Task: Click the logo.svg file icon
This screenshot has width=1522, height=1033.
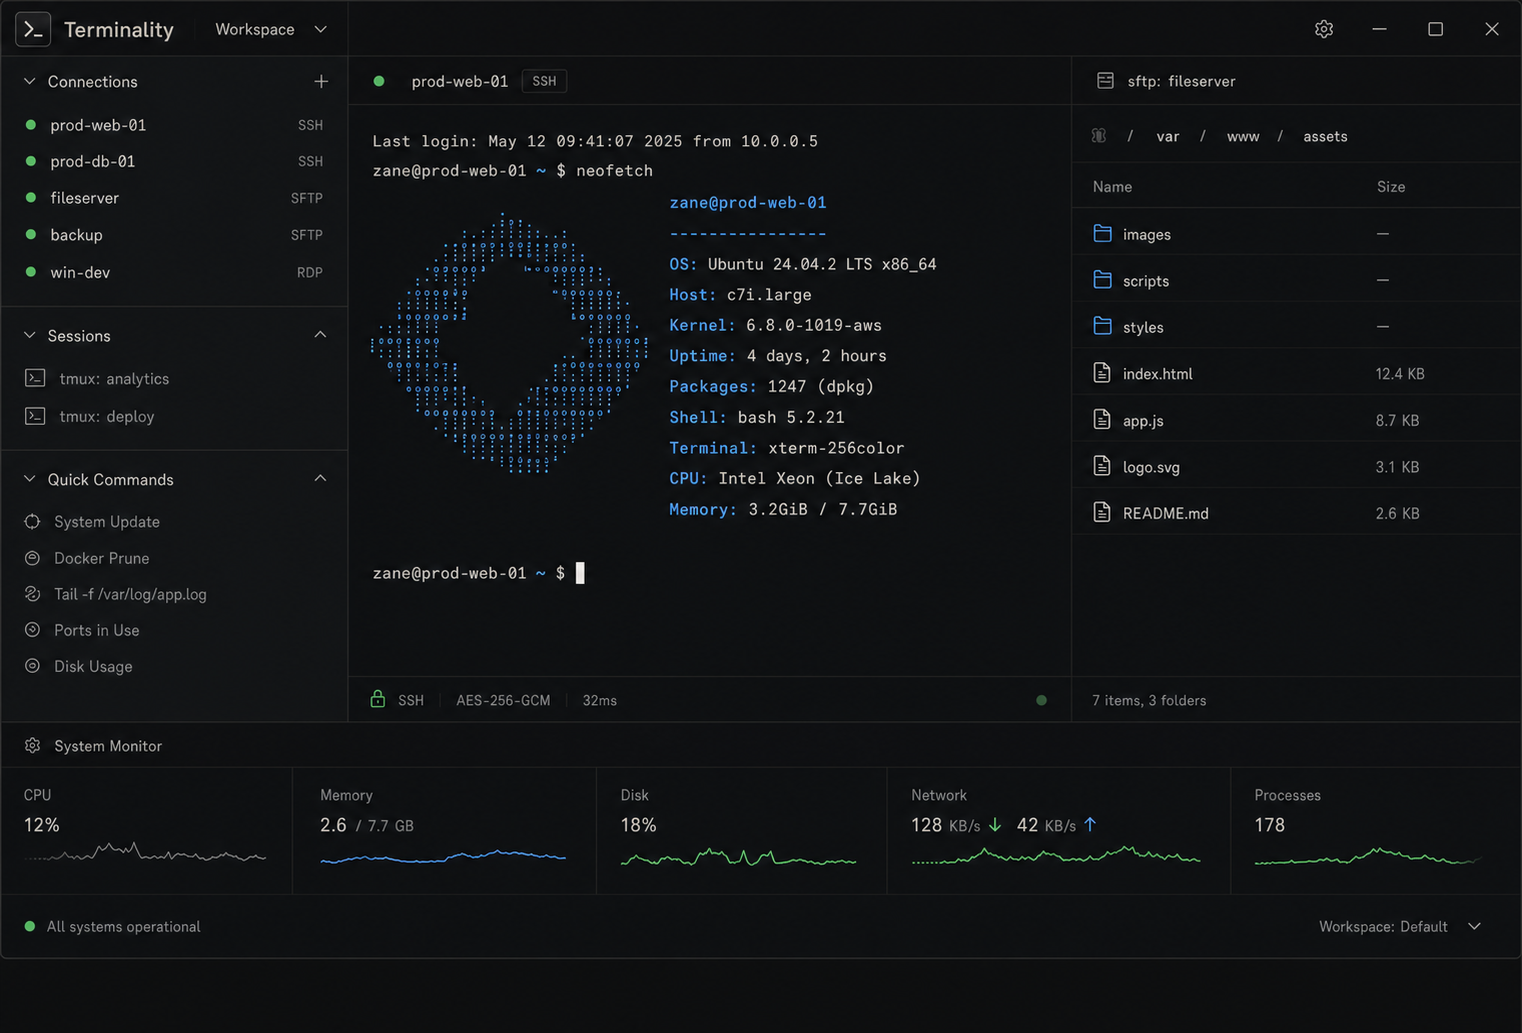Action: click(x=1102, y=466)
